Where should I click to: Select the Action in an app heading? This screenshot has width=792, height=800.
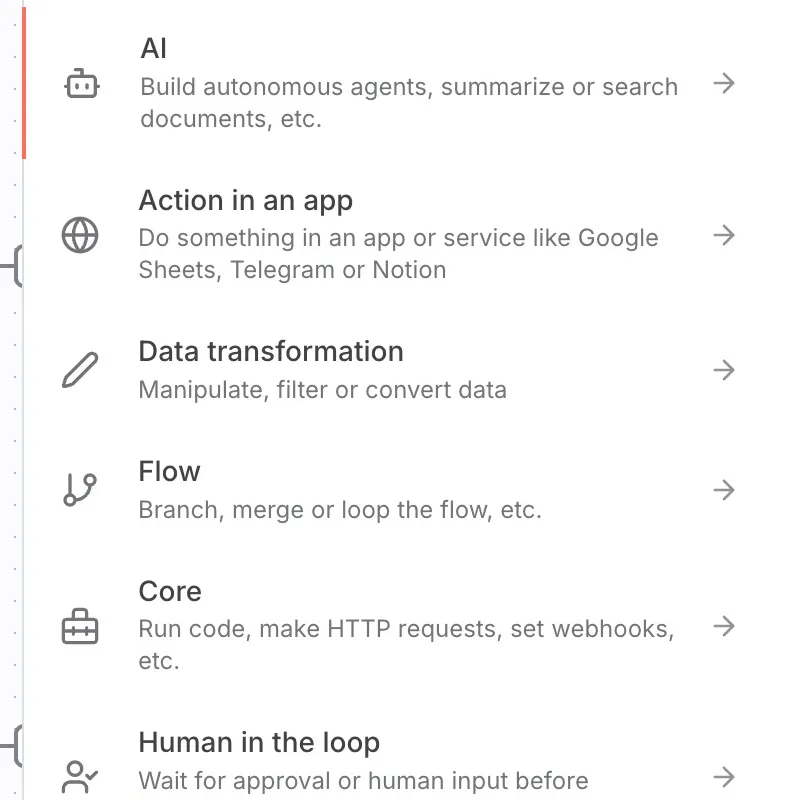tap(246, 201)
